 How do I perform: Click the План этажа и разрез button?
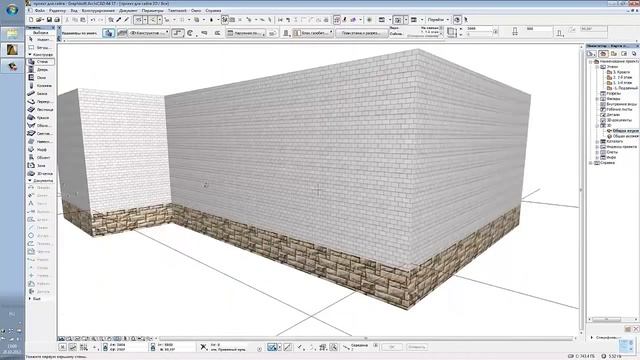click(x=361, y=33)
